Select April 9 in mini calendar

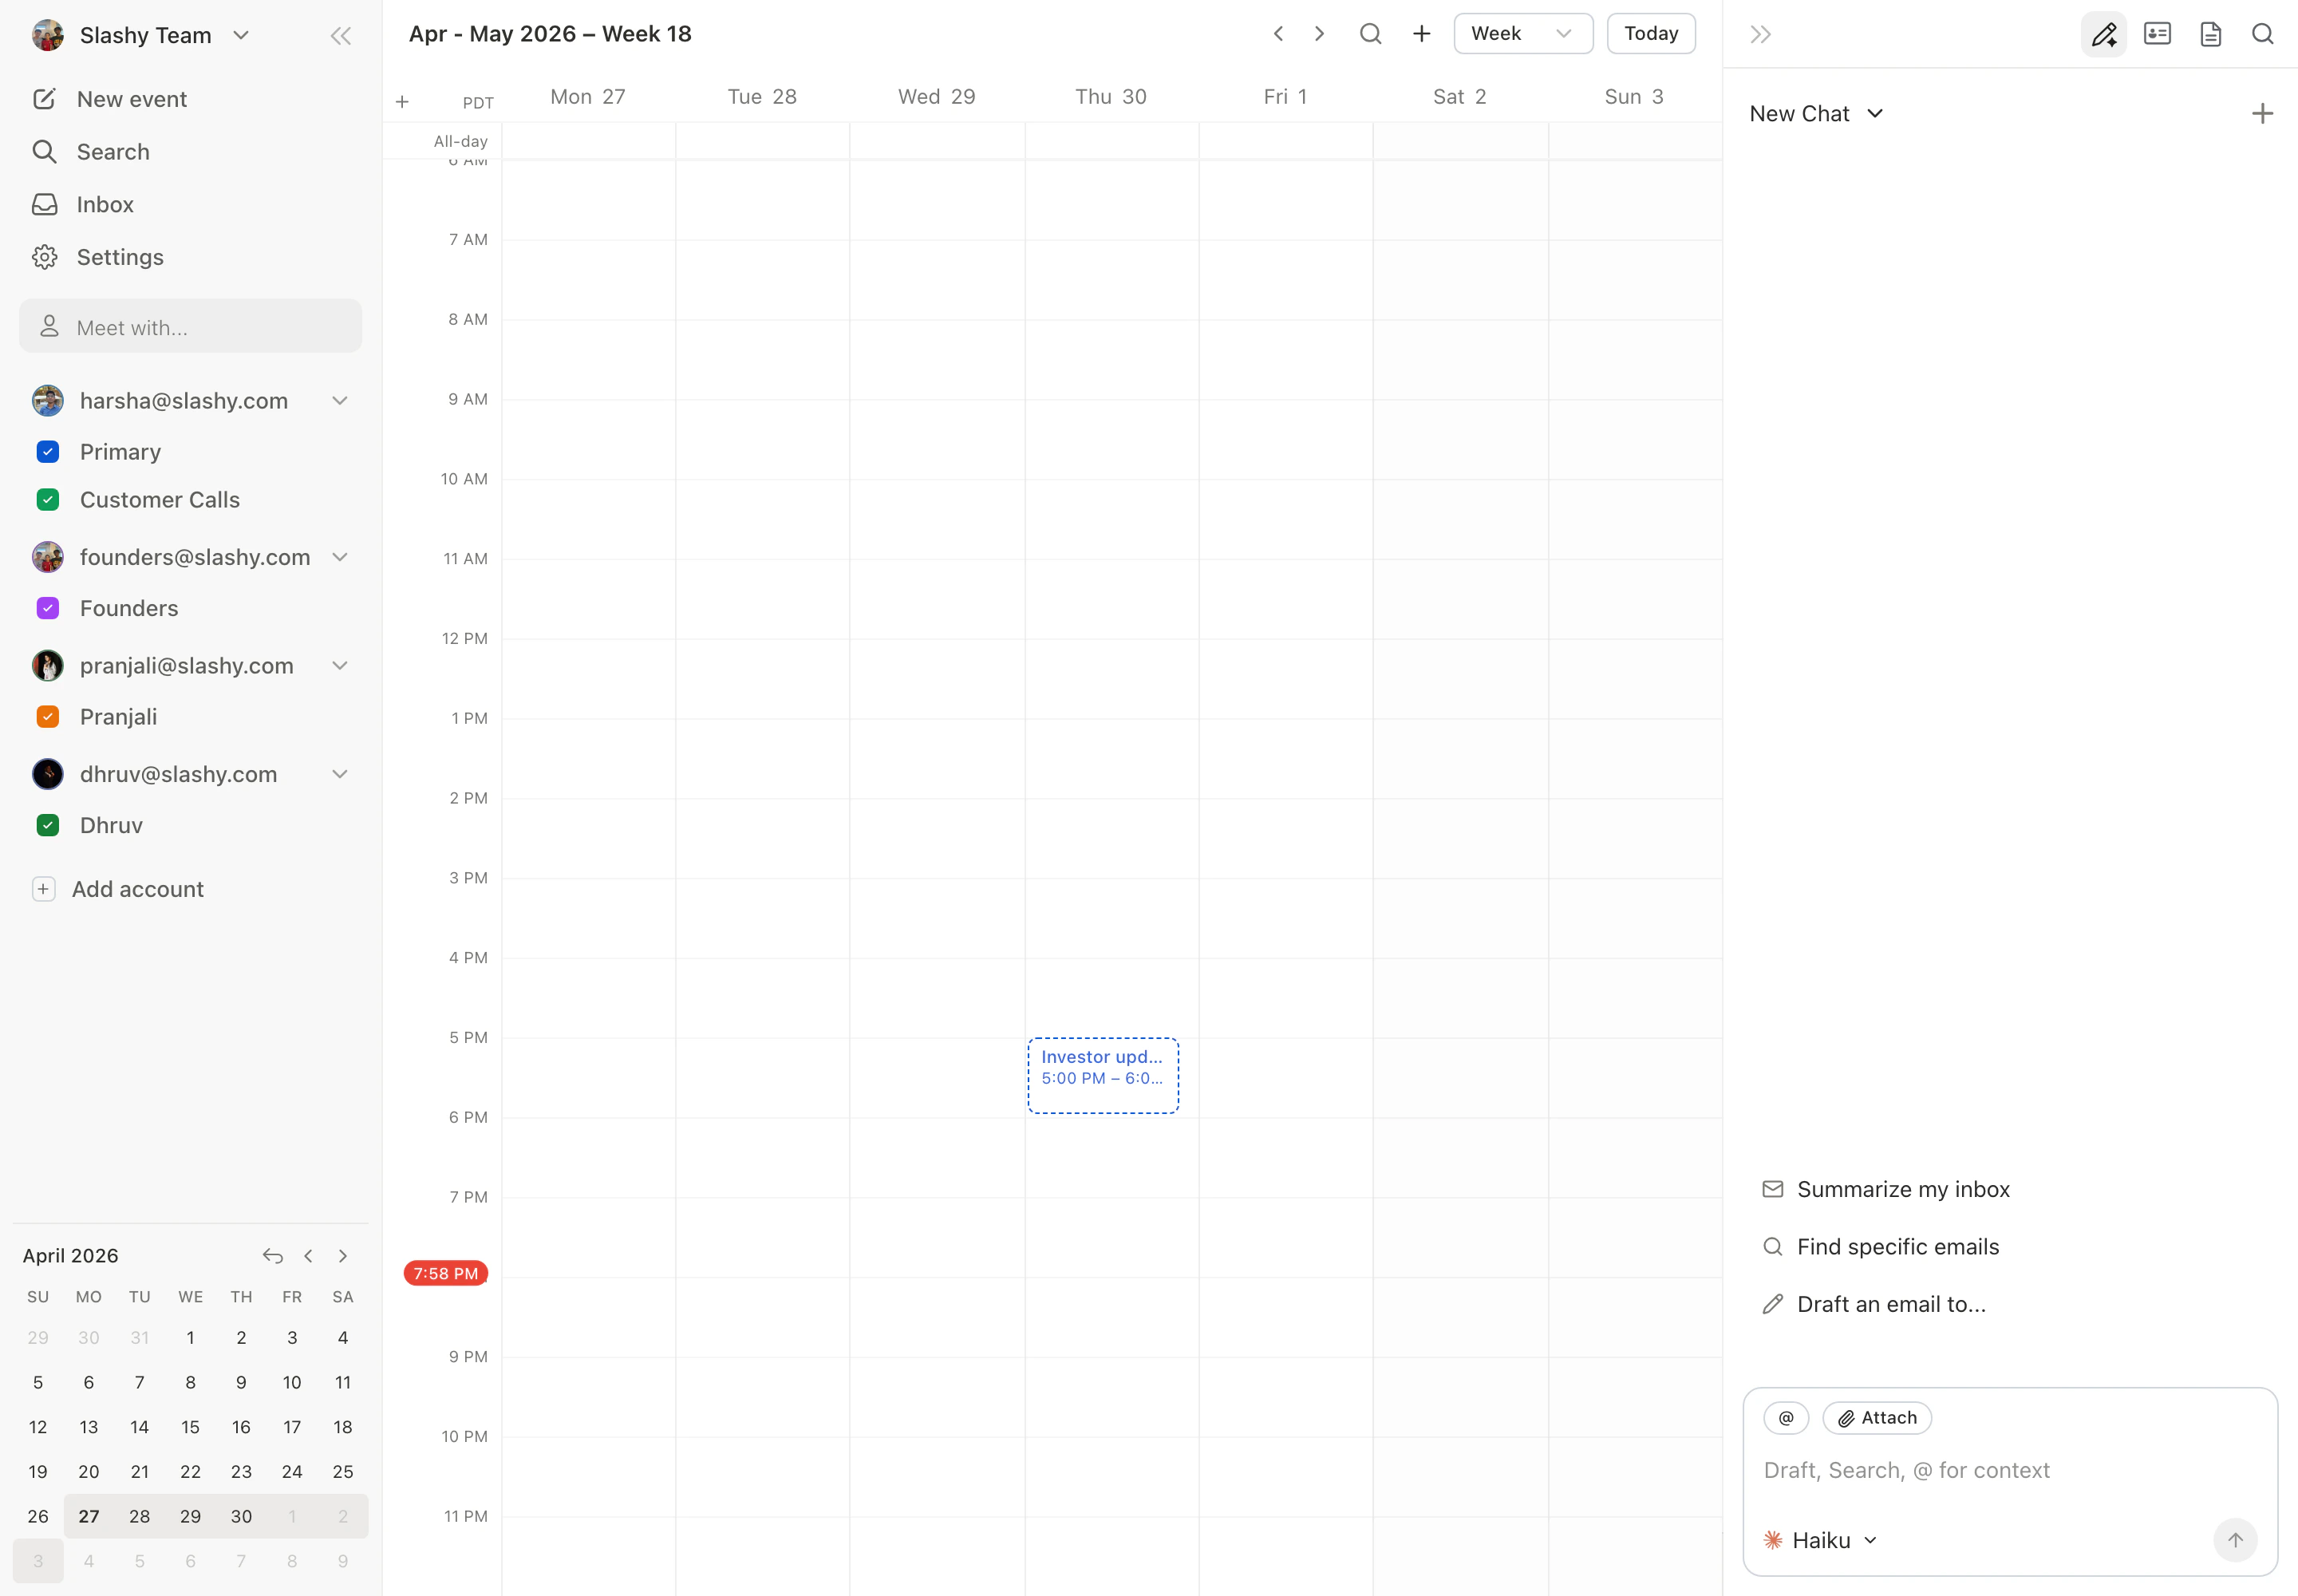coord(241,1383)
